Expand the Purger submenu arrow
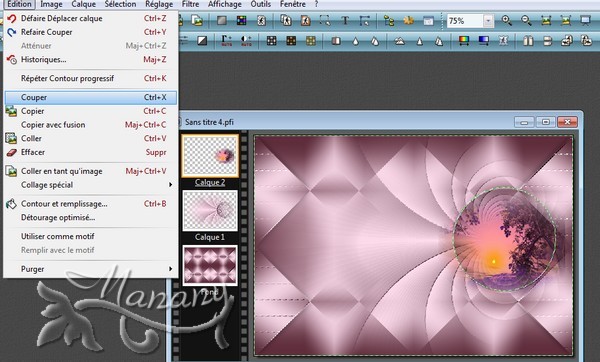The height and width of the screenshot is (362, 600). click(170, 269)
